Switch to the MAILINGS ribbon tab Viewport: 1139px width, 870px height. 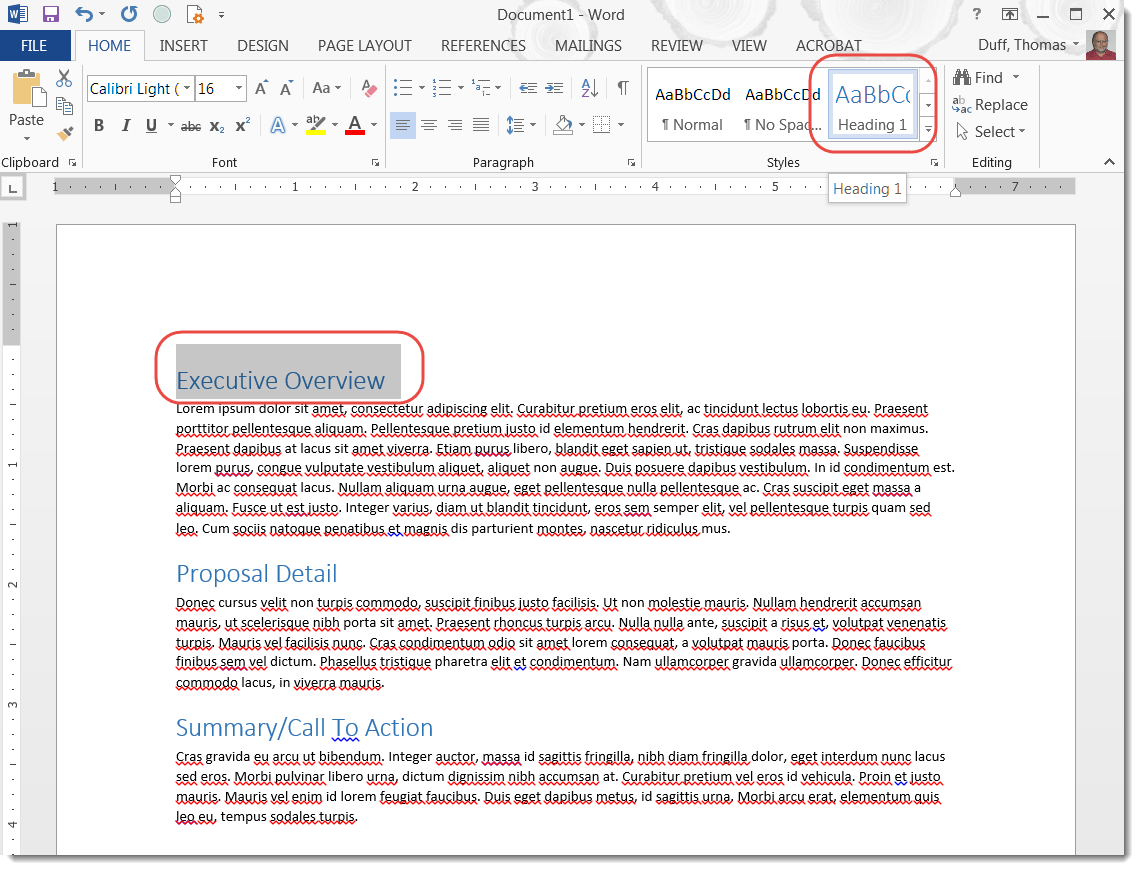coord(588,45)
